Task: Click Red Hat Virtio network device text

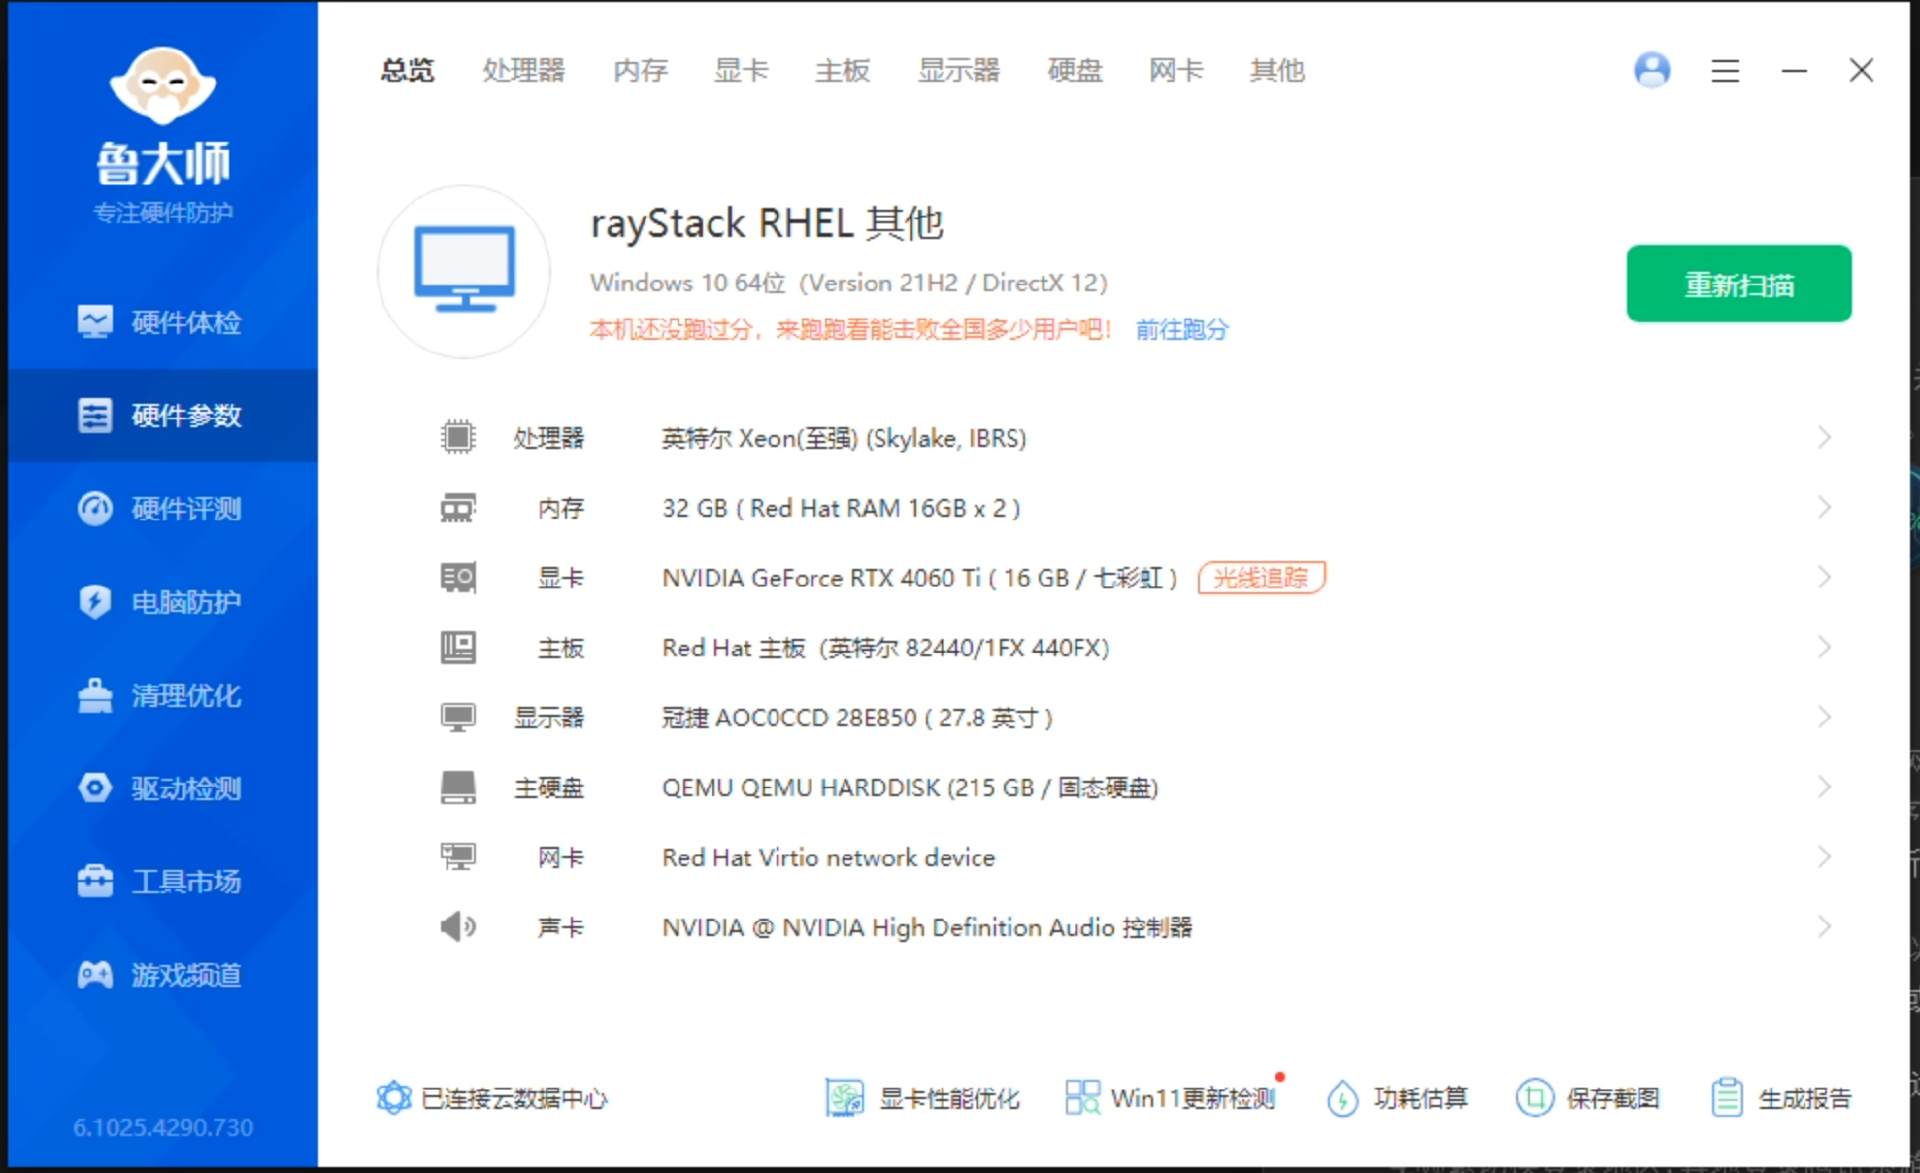Action: coord(829,857)
